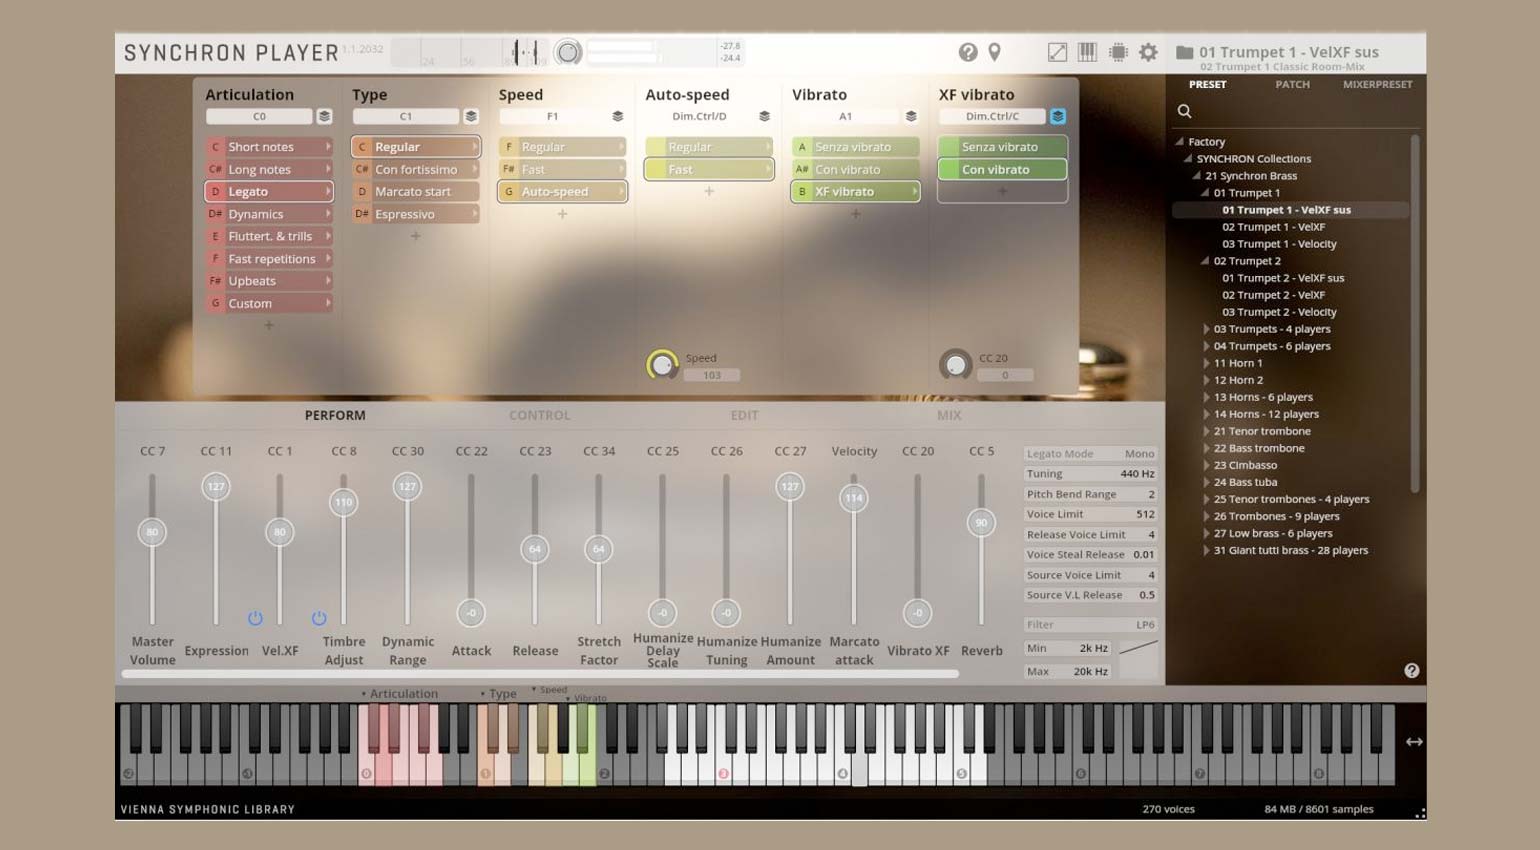Switch to the PERFORM tab
The height and width of the screenshot is (850, 1540).
coord(335,415)
